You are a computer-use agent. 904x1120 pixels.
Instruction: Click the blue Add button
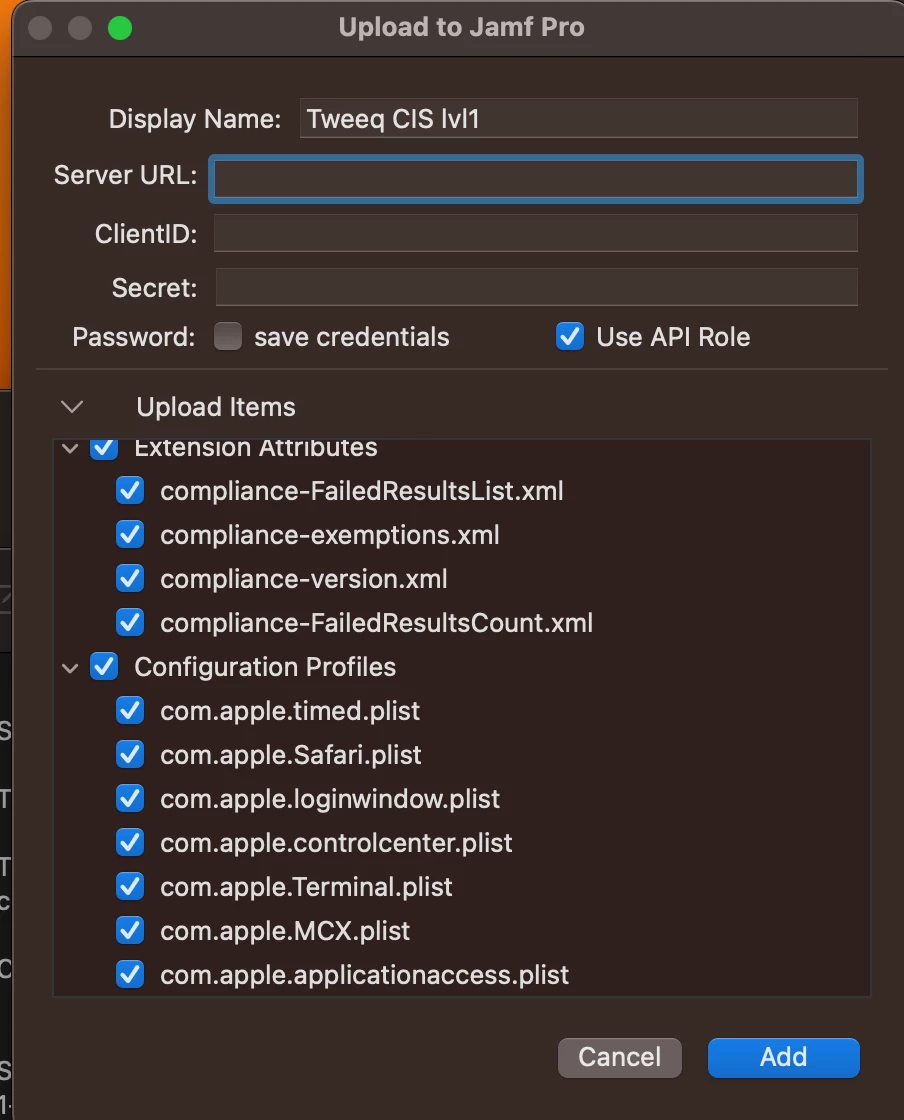(783, 1057)
